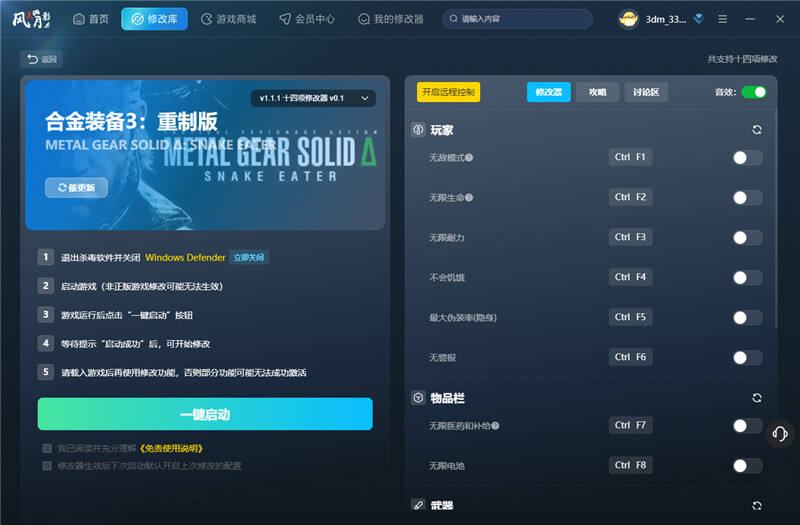This screenshot has width=800, height=525.
Task: Disable the 音效 sound toggle
Action: 753,92
